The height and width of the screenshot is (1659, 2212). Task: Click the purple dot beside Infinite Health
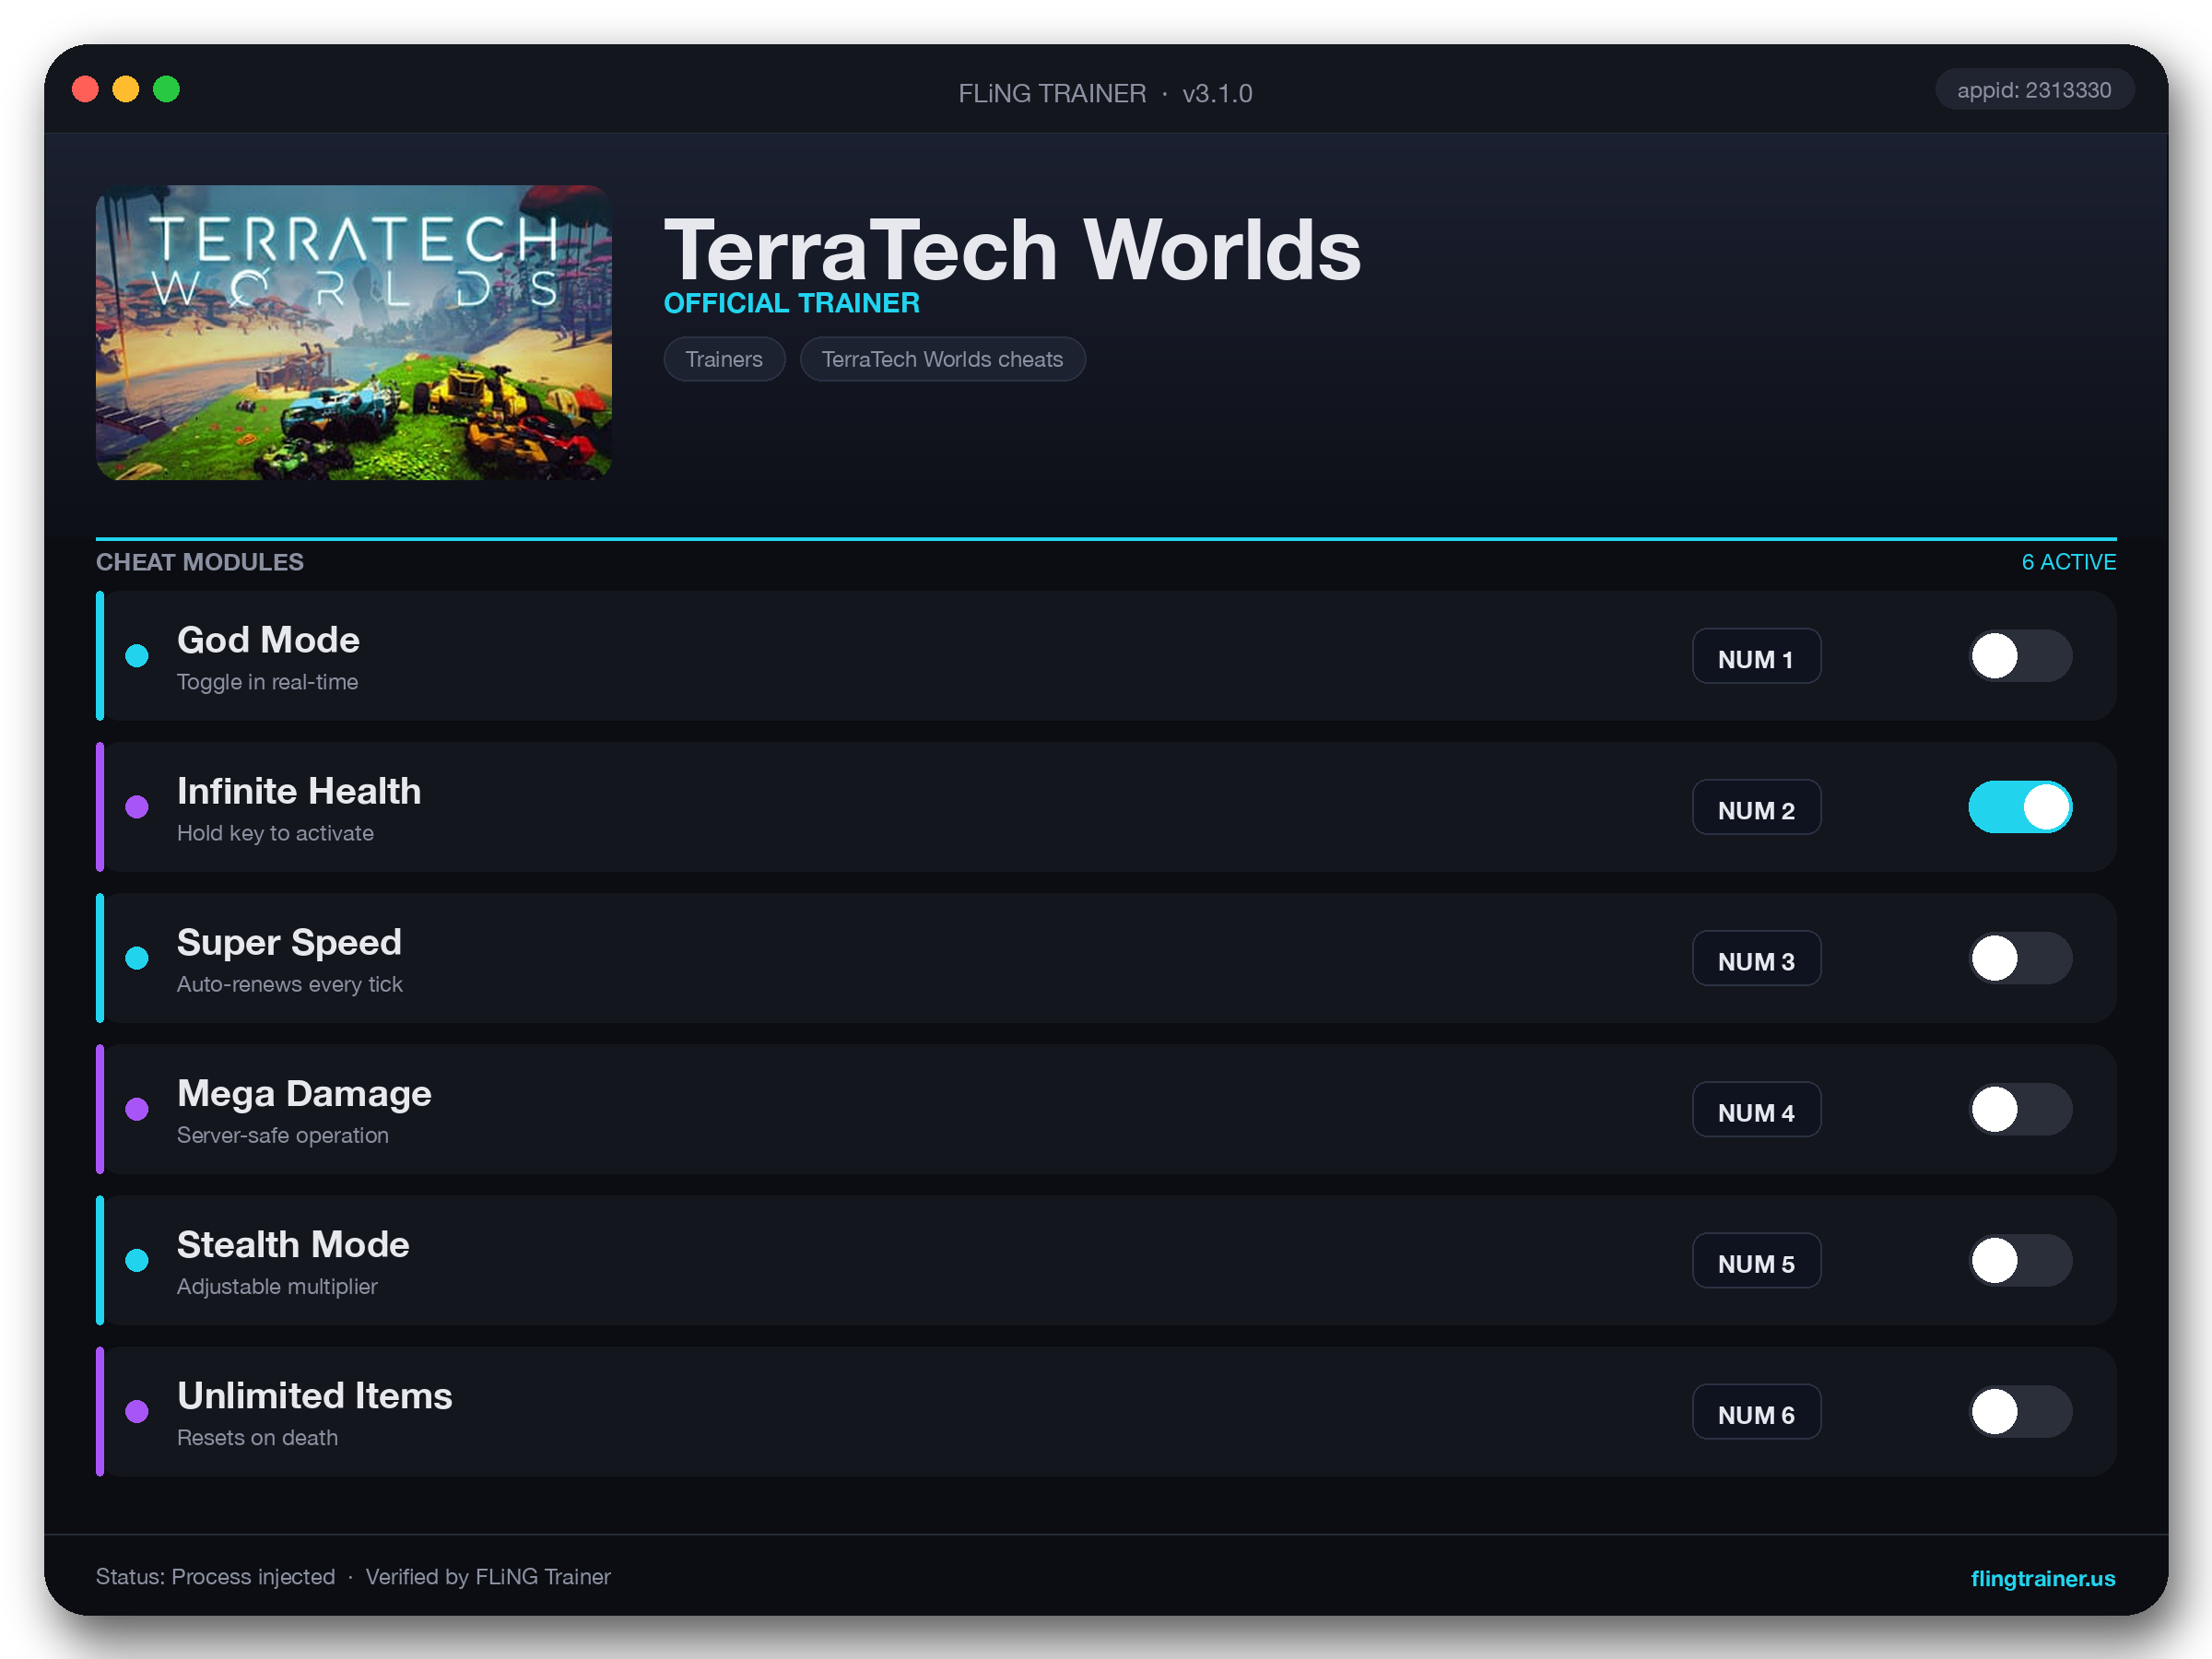pos(137,807)
